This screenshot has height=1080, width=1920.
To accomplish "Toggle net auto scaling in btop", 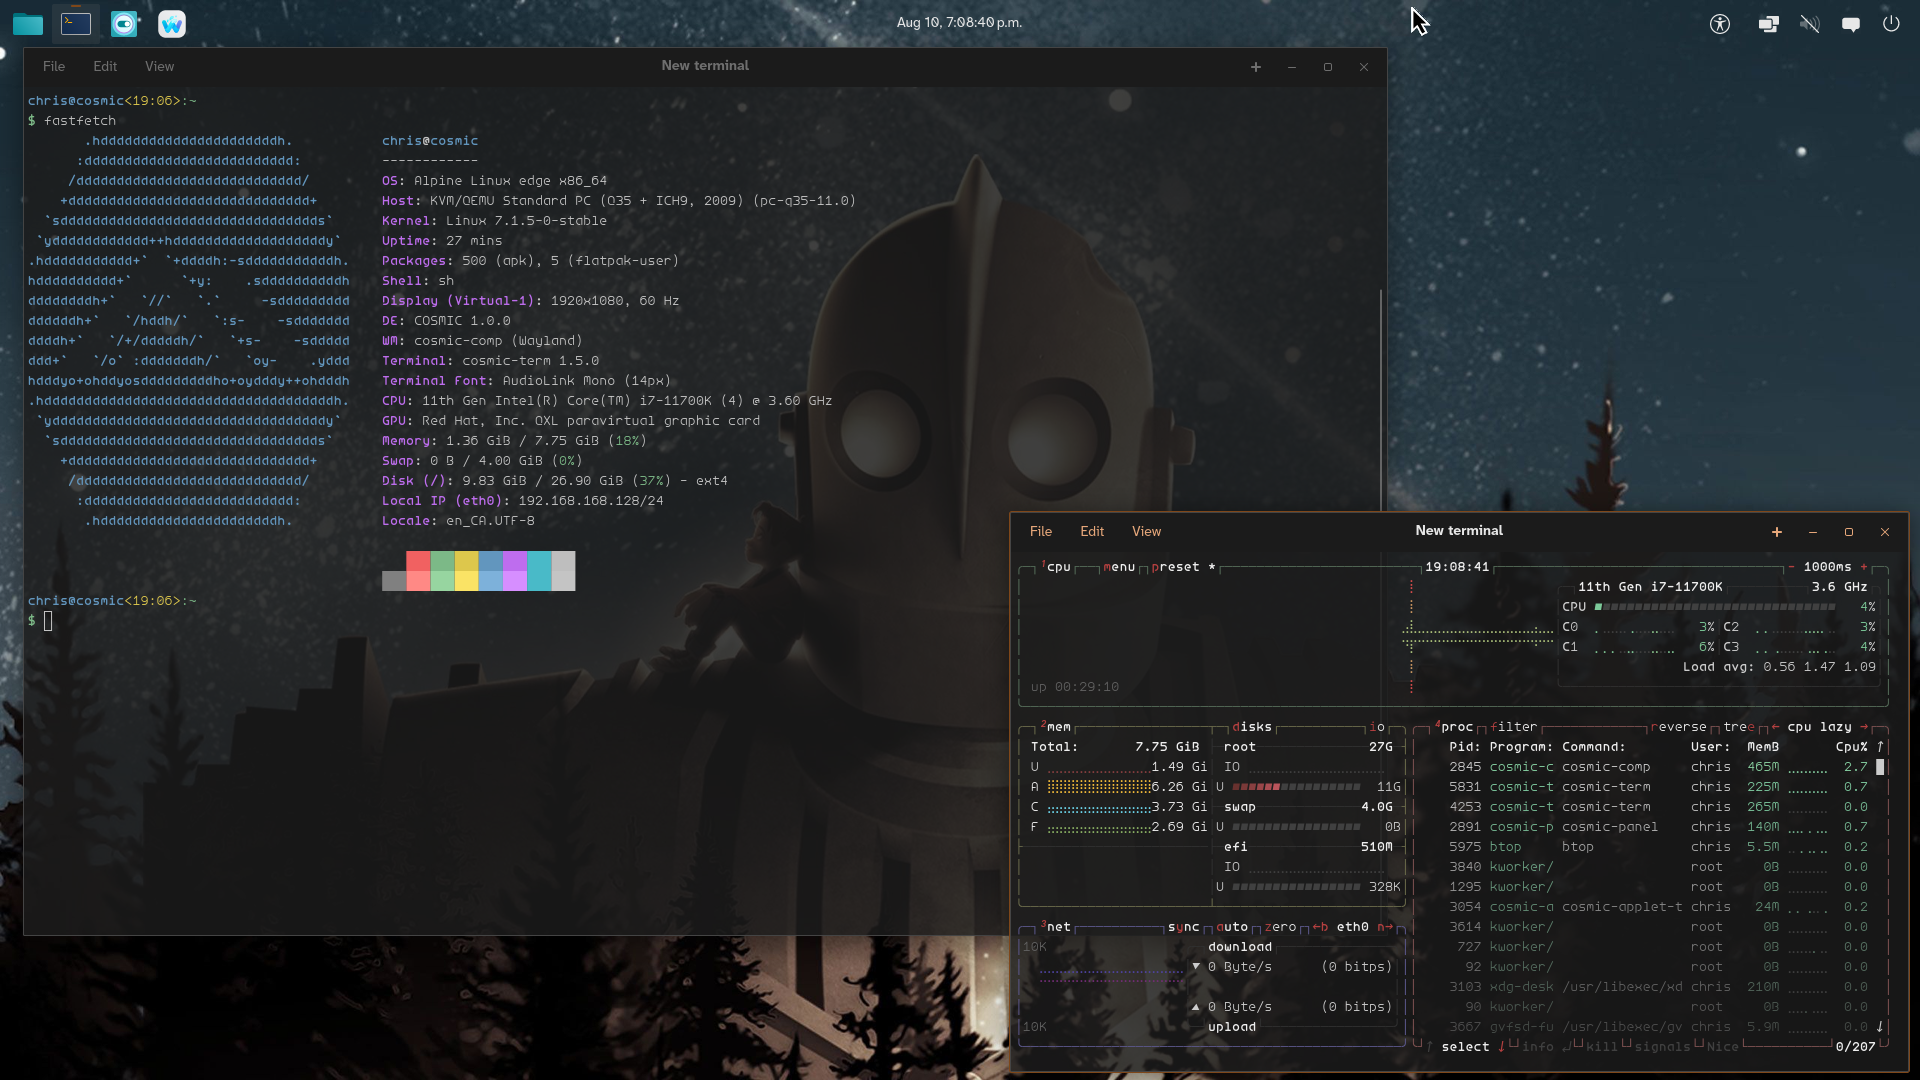I will coord(1232,927).
